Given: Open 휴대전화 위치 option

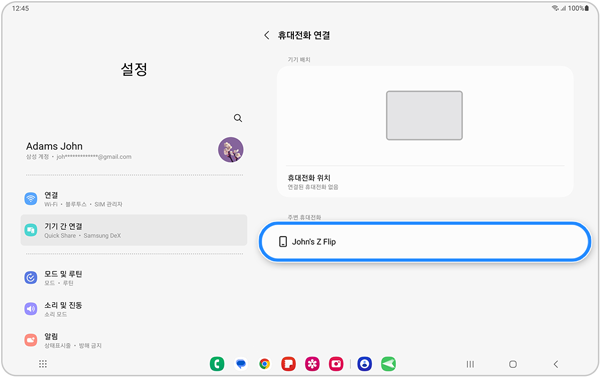Looking at the screenshot, I should tap(425, 182).
